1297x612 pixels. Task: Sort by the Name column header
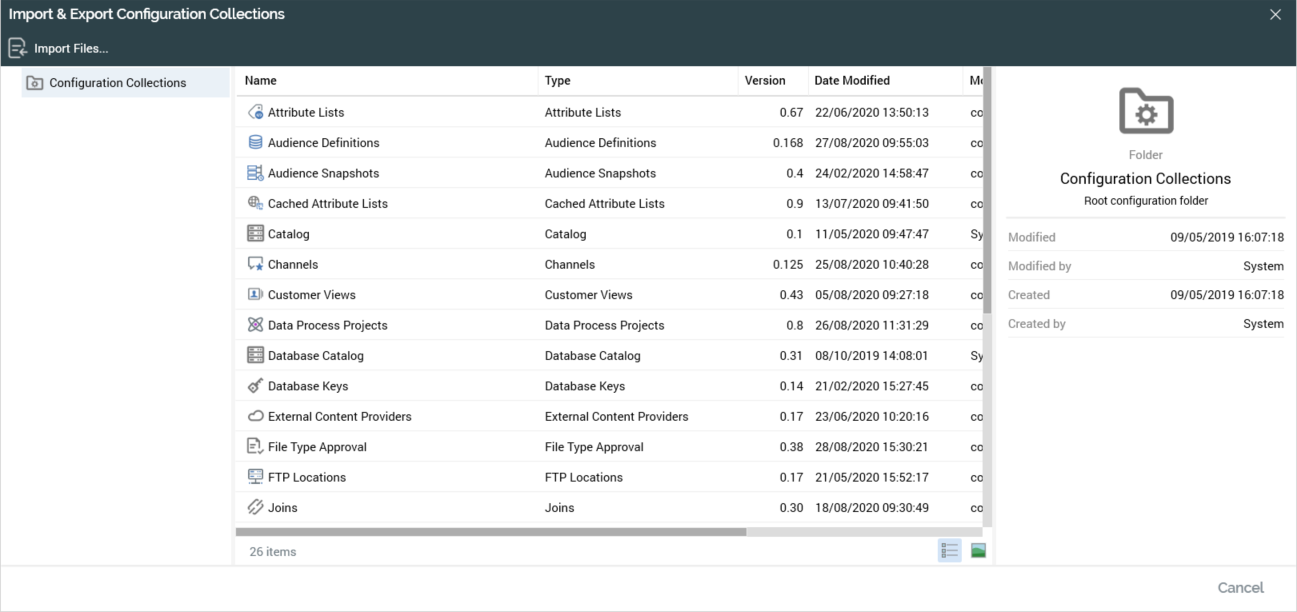261,81
